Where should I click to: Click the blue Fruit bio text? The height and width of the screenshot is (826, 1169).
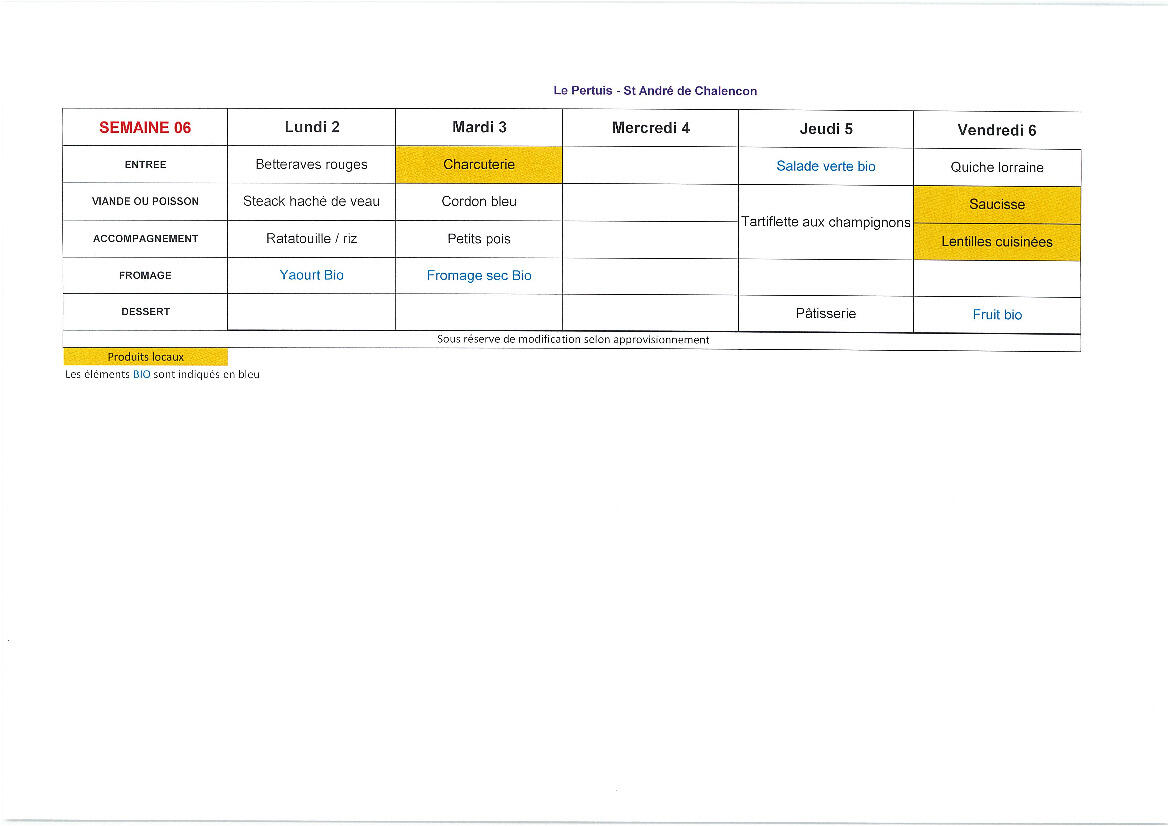[997, 314]
